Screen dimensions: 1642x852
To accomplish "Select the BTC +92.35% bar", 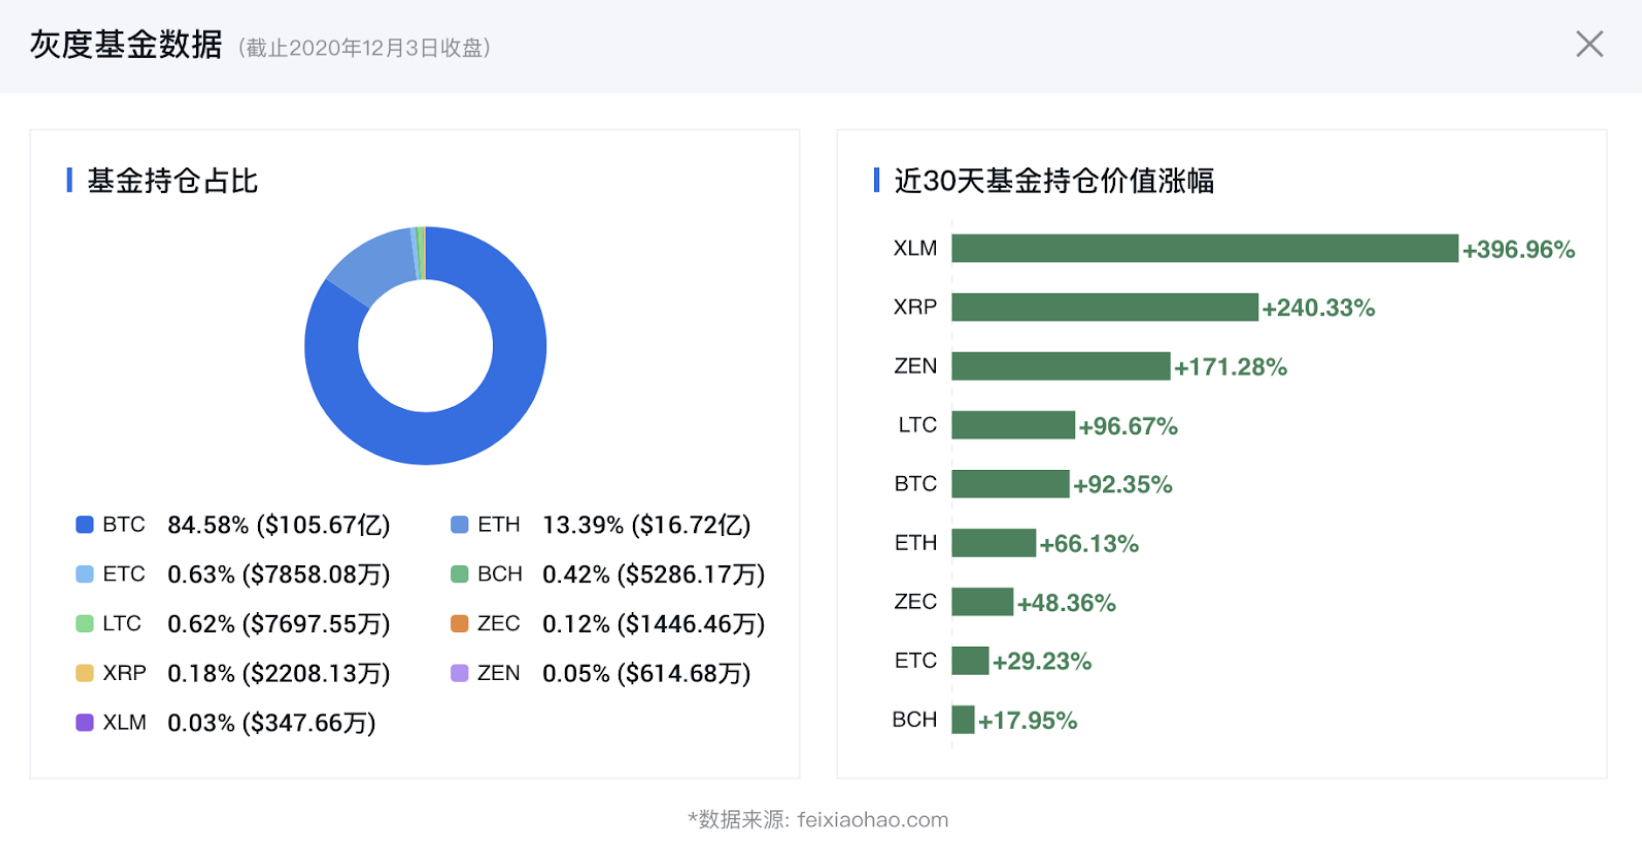I will [1010, 484].
